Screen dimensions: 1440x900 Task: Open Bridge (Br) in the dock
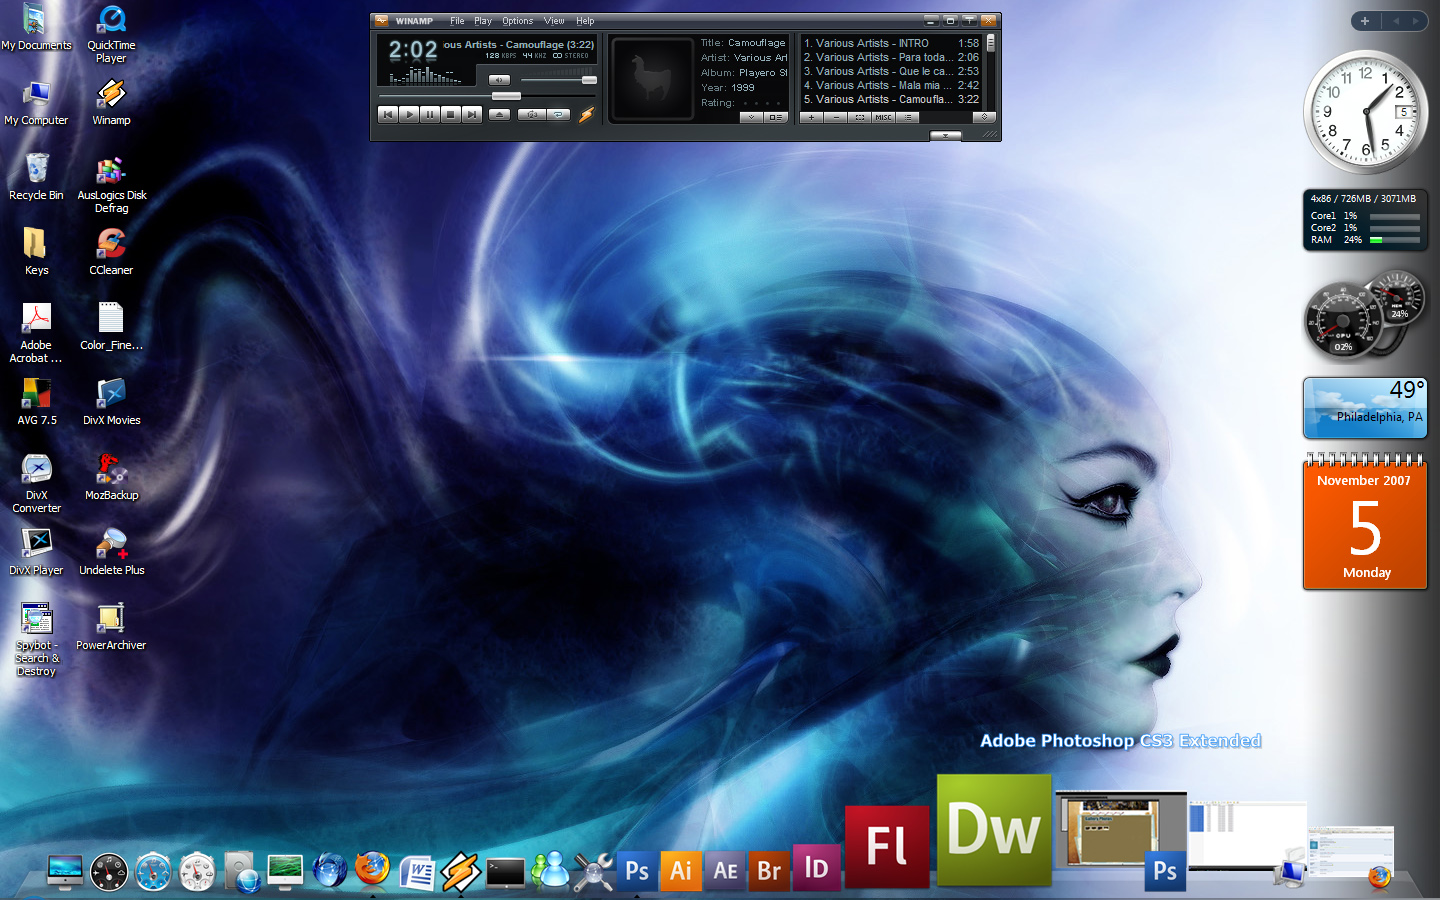pos(769,871)
